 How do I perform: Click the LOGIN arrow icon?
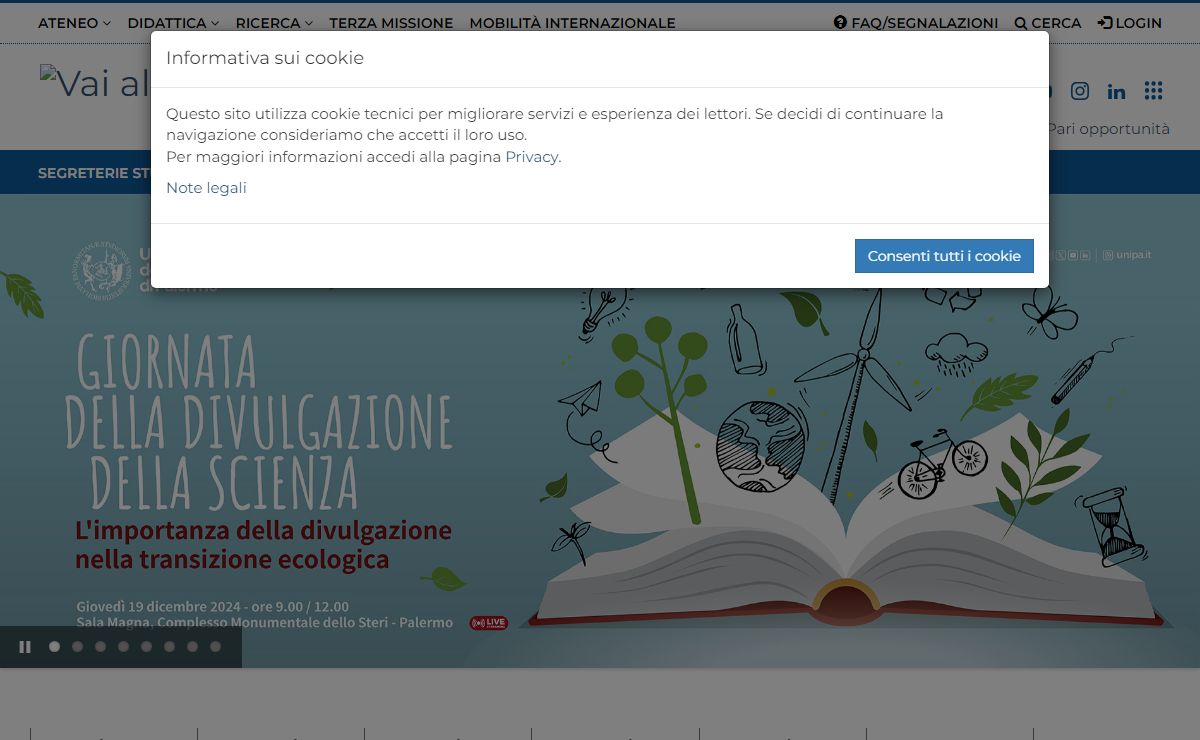1104,23
